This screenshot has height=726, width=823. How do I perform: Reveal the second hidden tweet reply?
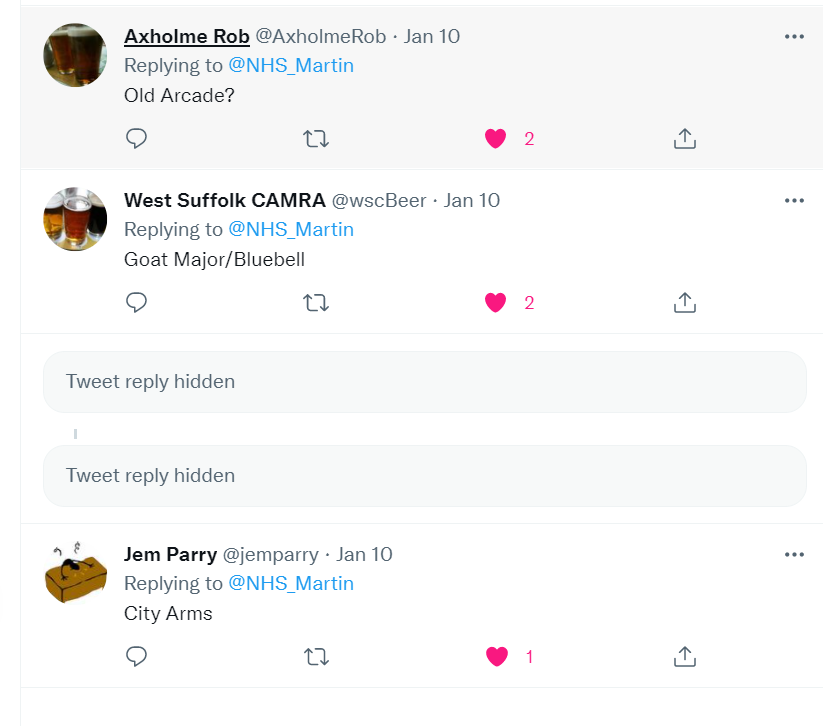tap(424, 476)
